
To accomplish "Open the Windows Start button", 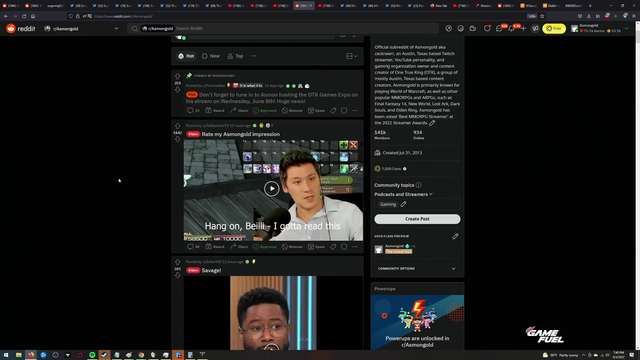I will point(6,355).
